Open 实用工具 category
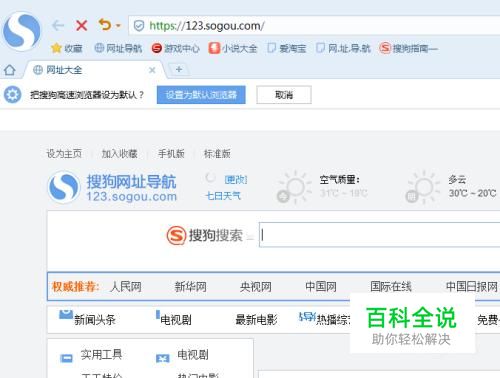 coord(101,355)
